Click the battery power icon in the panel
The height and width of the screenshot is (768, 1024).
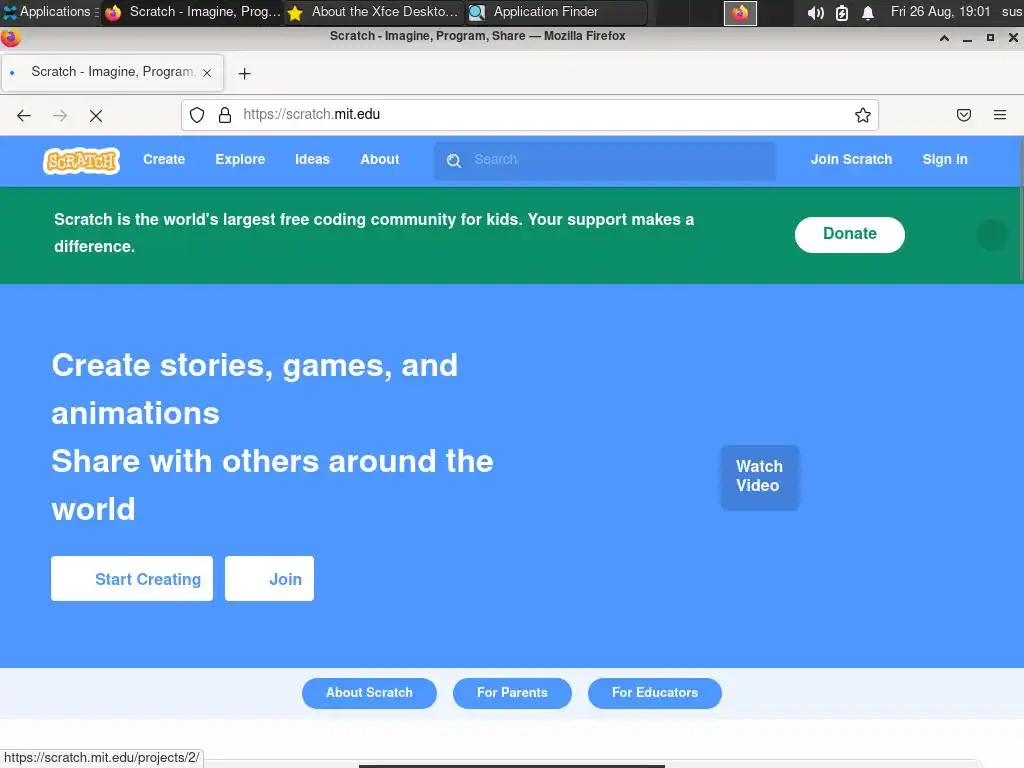click(x=842, y=12)
